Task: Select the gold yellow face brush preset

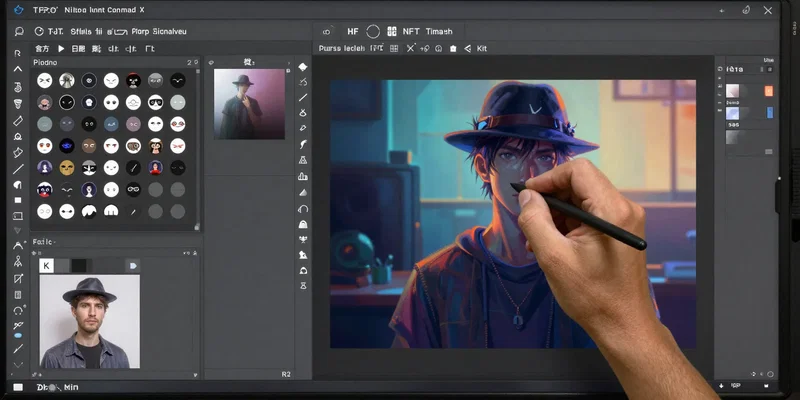Action: 67,168
